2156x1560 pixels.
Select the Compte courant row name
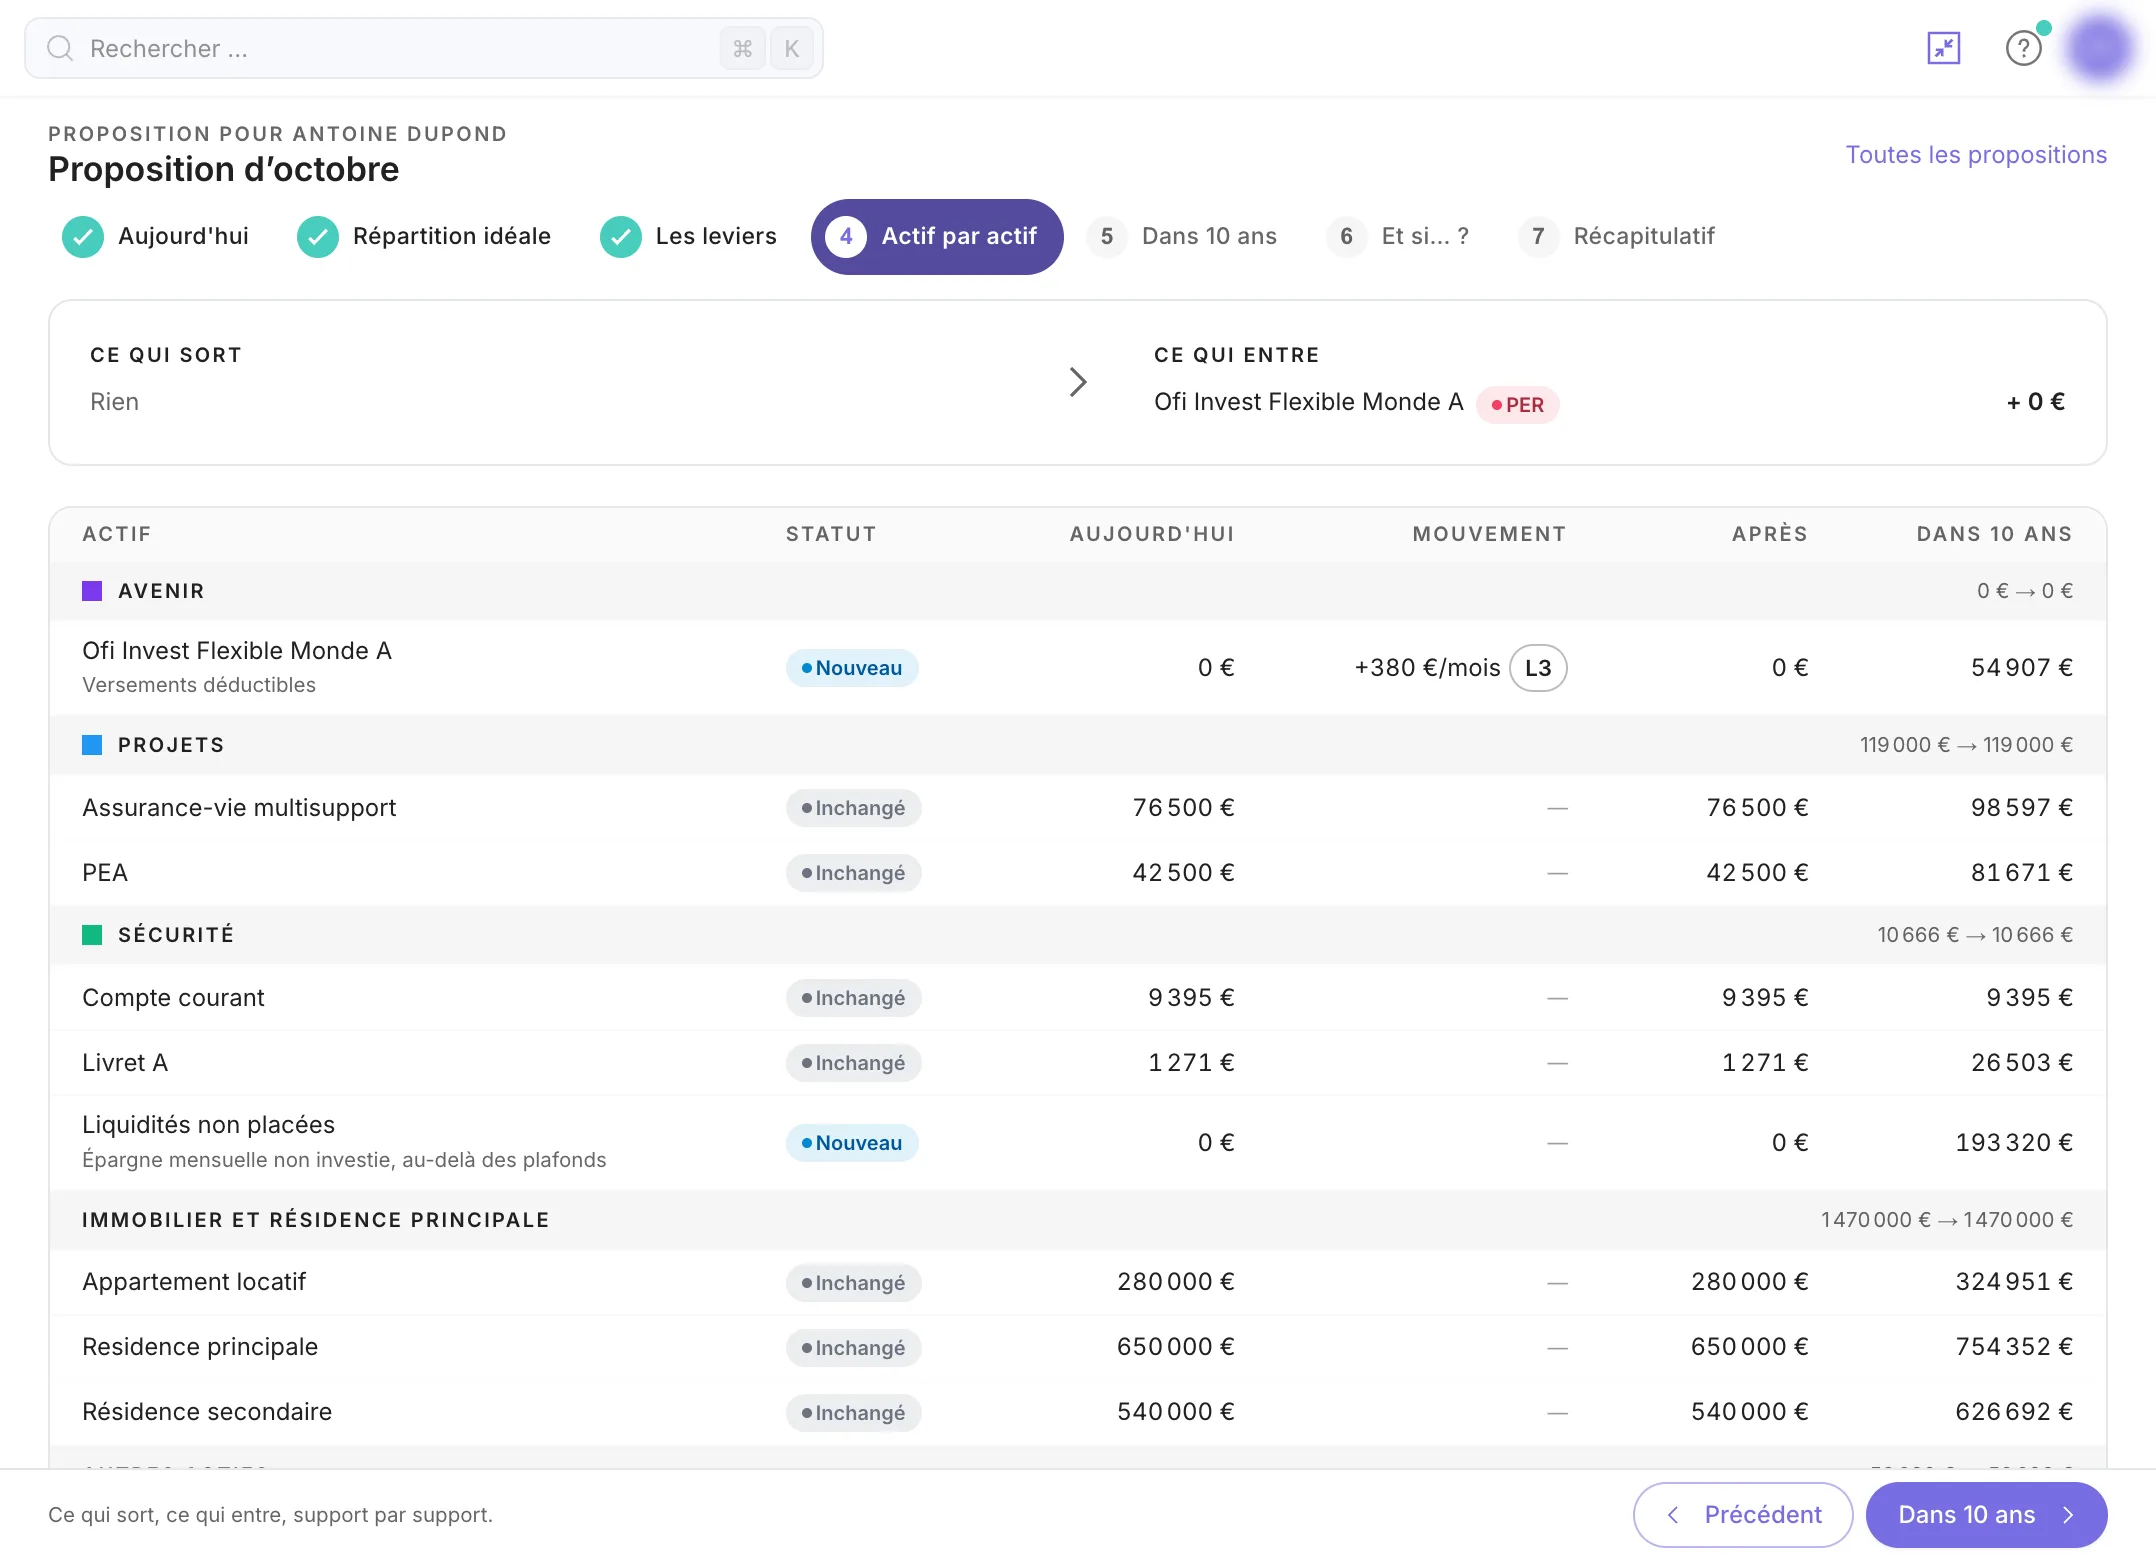(x=173, y=998)
